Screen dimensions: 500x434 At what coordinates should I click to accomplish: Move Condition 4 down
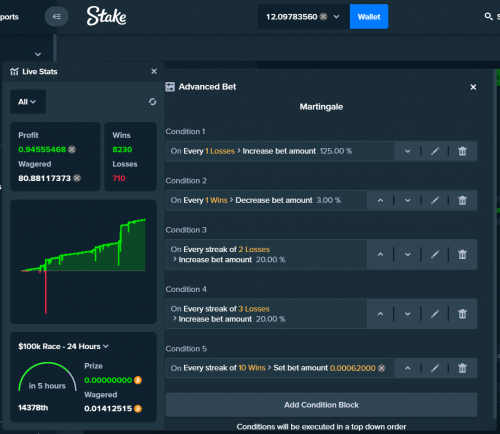point(407,314)
